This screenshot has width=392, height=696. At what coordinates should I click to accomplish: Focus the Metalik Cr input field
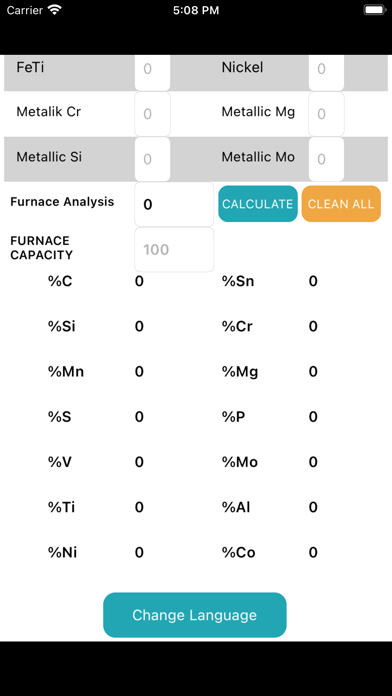pyautogui.click(x=152, y=114)
